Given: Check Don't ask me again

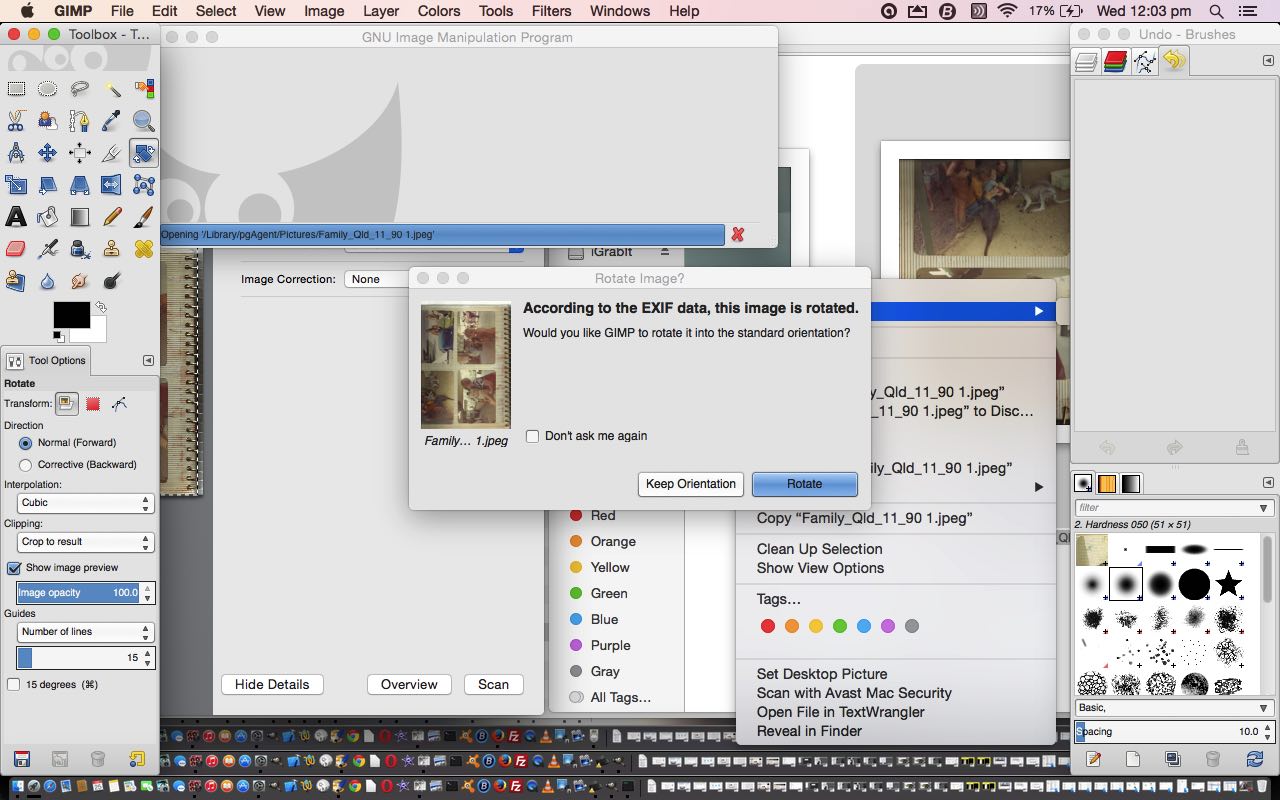Looking at the screenshot, I should click(532, 436).
